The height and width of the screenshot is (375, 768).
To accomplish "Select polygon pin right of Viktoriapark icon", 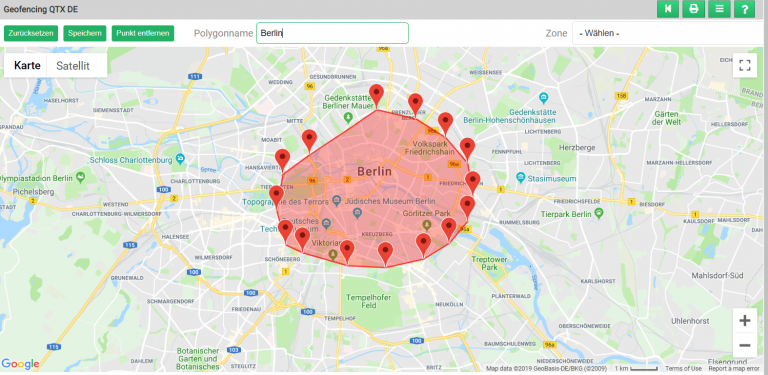I will [x=347, y=252].
